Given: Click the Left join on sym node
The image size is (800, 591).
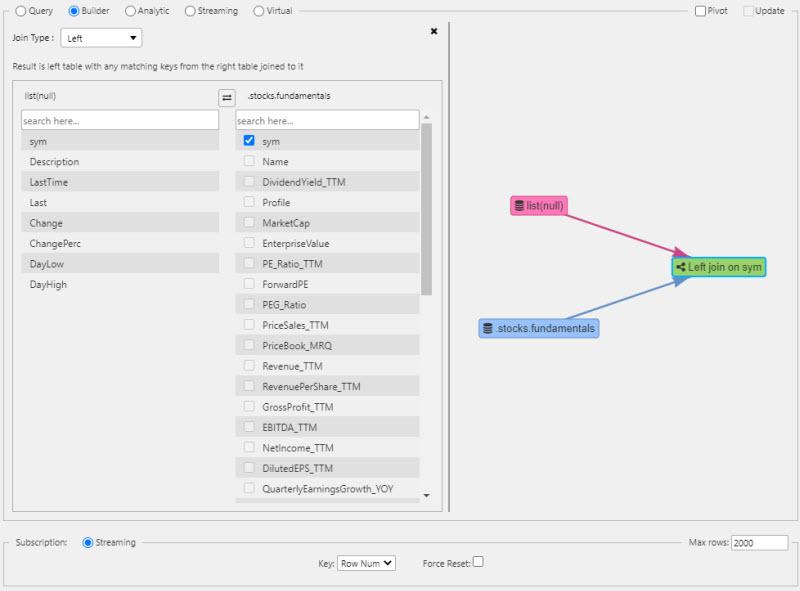Looking at the screenshot, I should coord(718,267).
